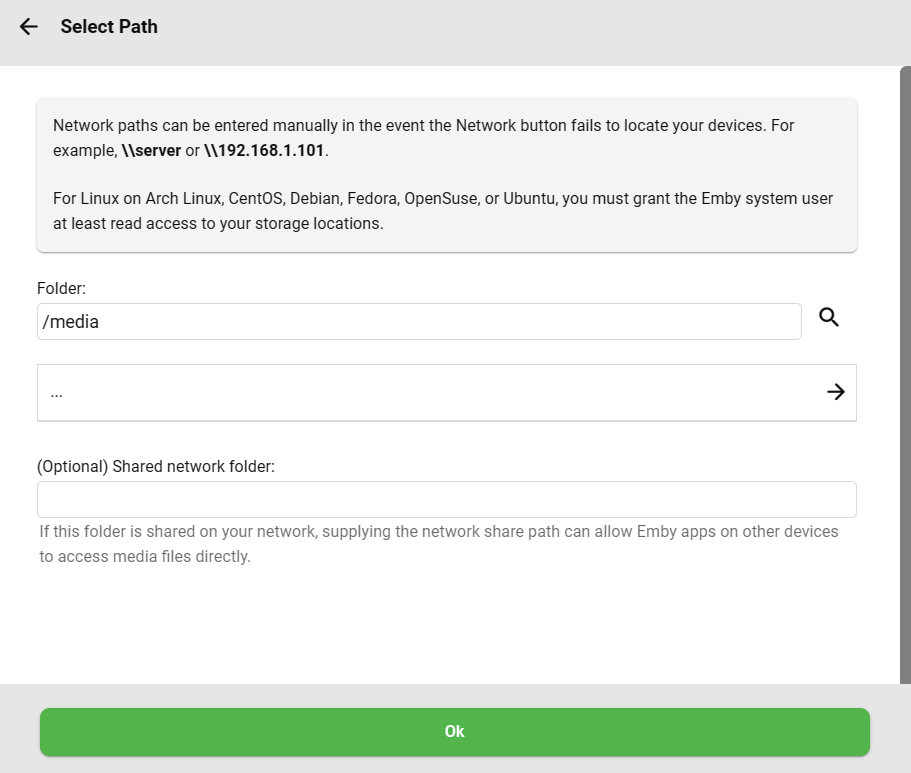Click into the Shared network folder input
Viewport: 911px width, 773px height.
pos(446,500)
